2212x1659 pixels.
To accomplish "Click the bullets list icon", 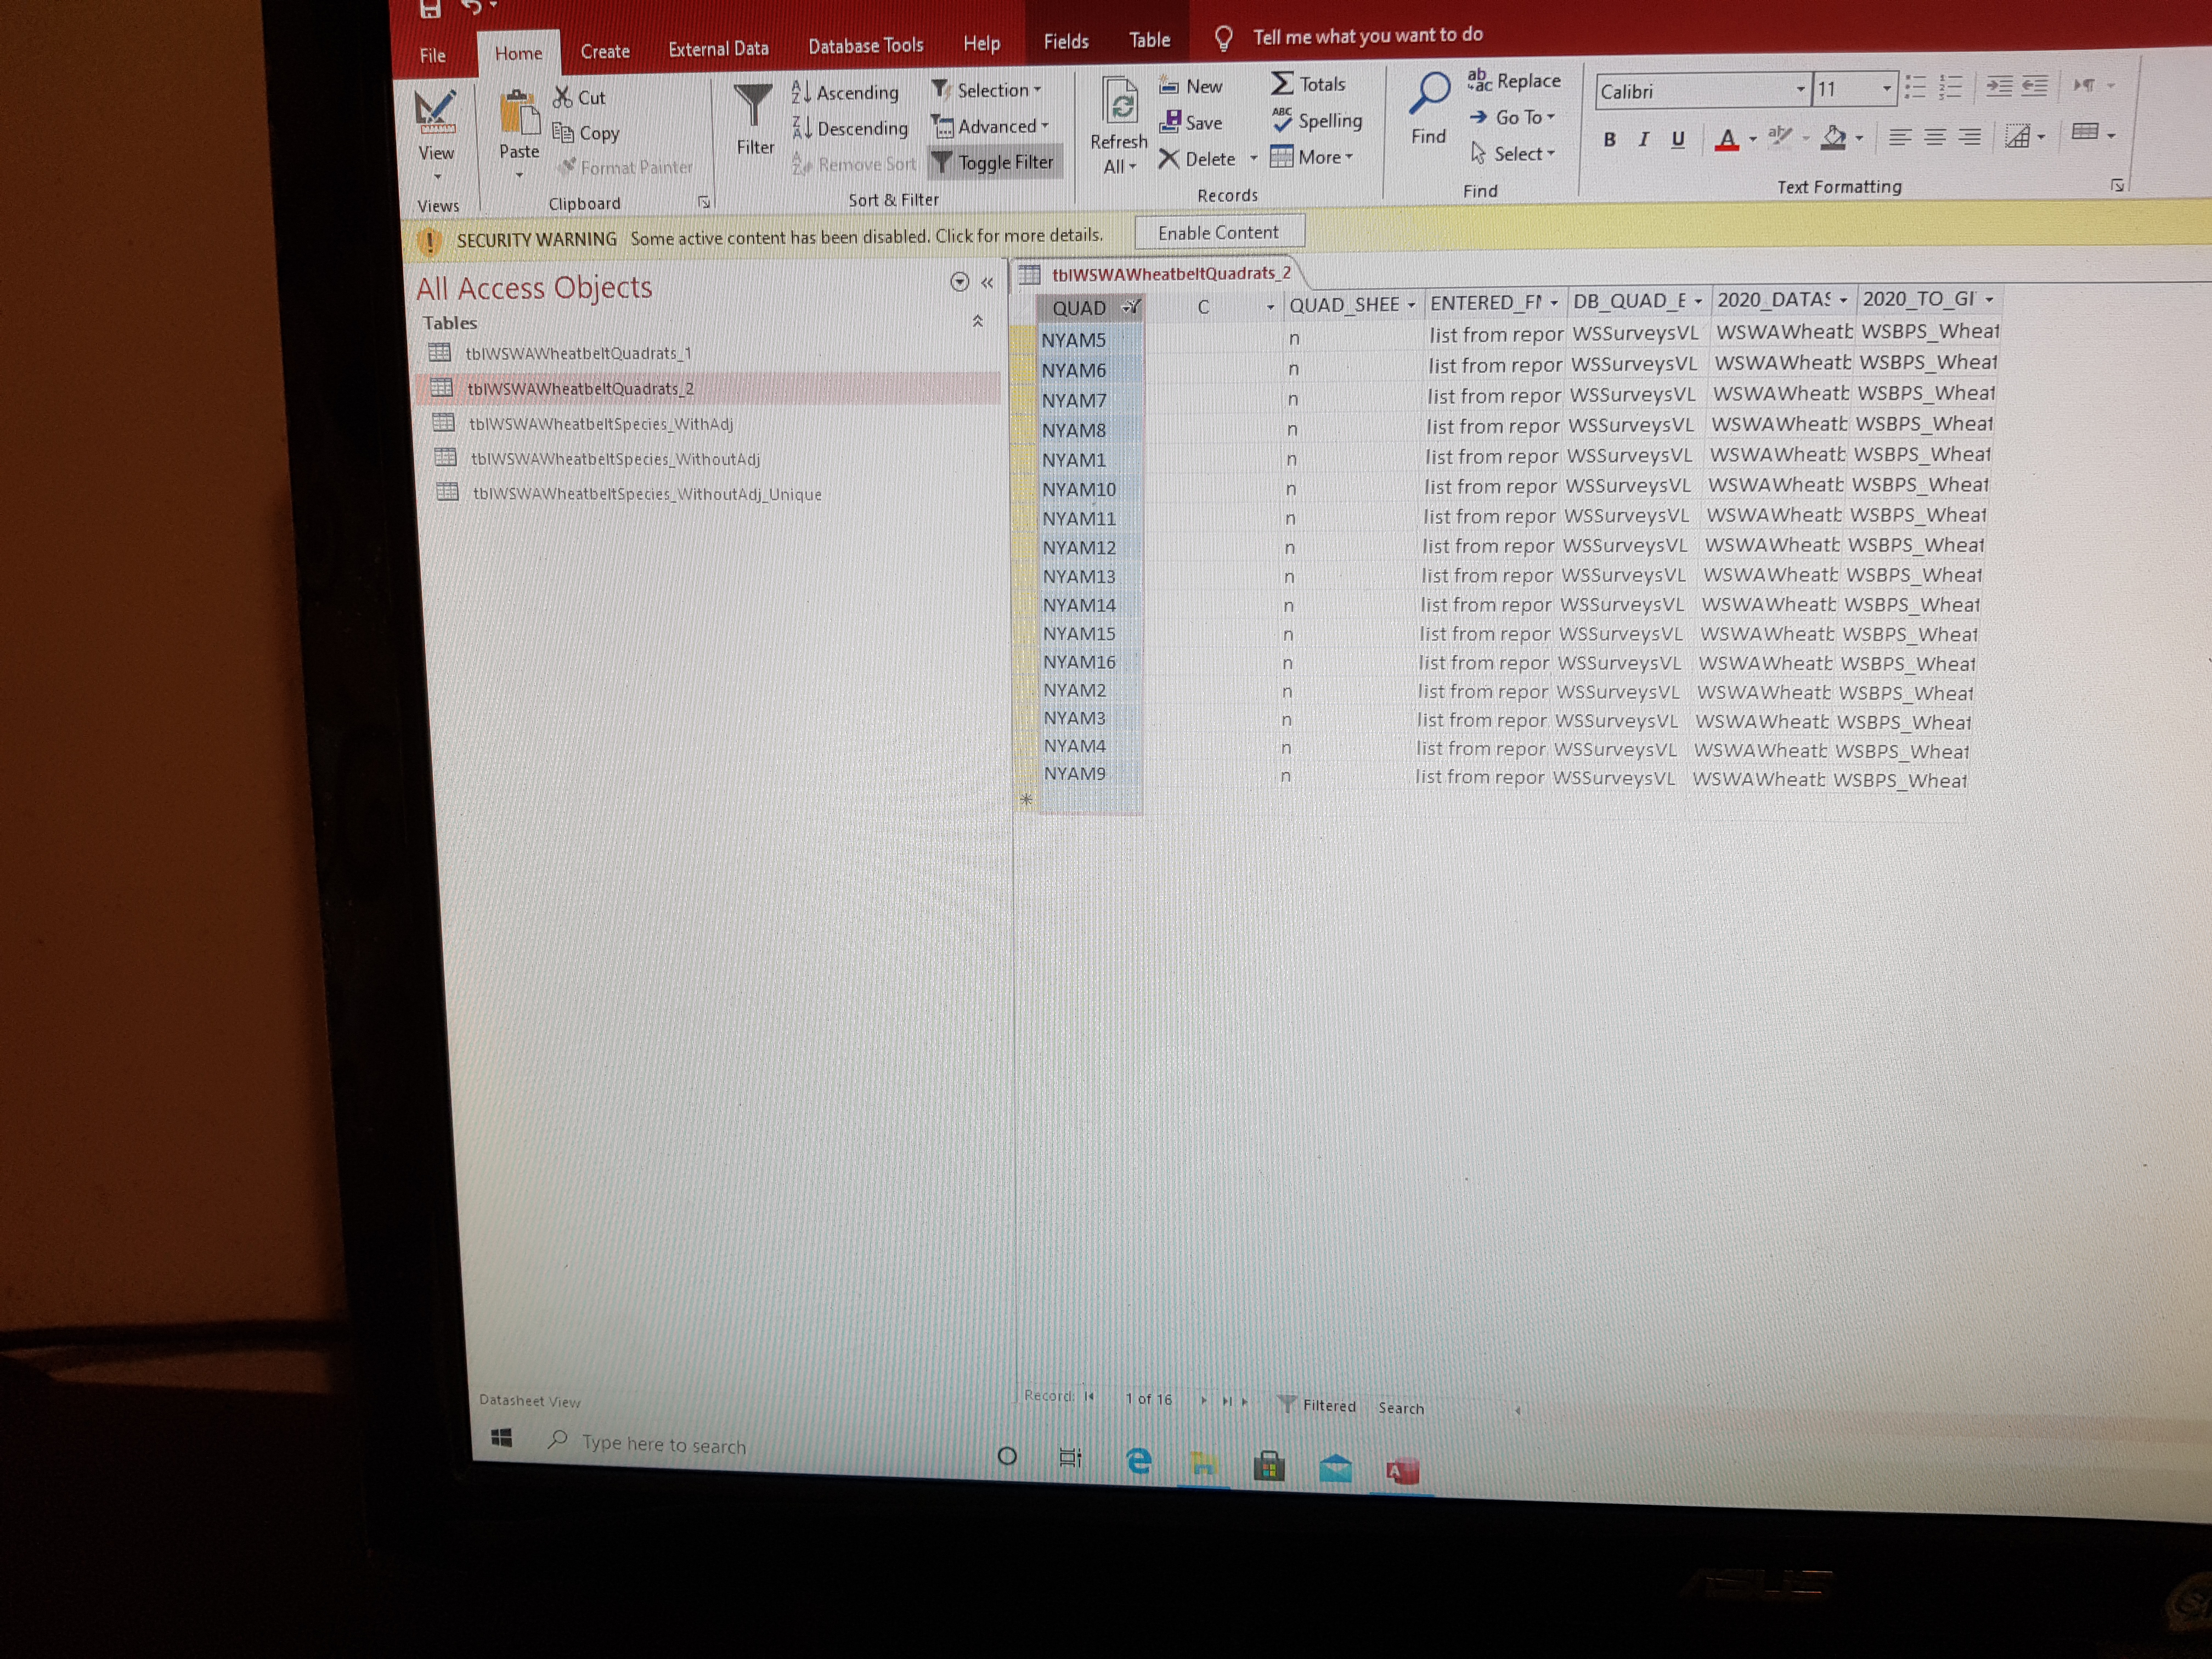I will click(x=1915, y=87).
